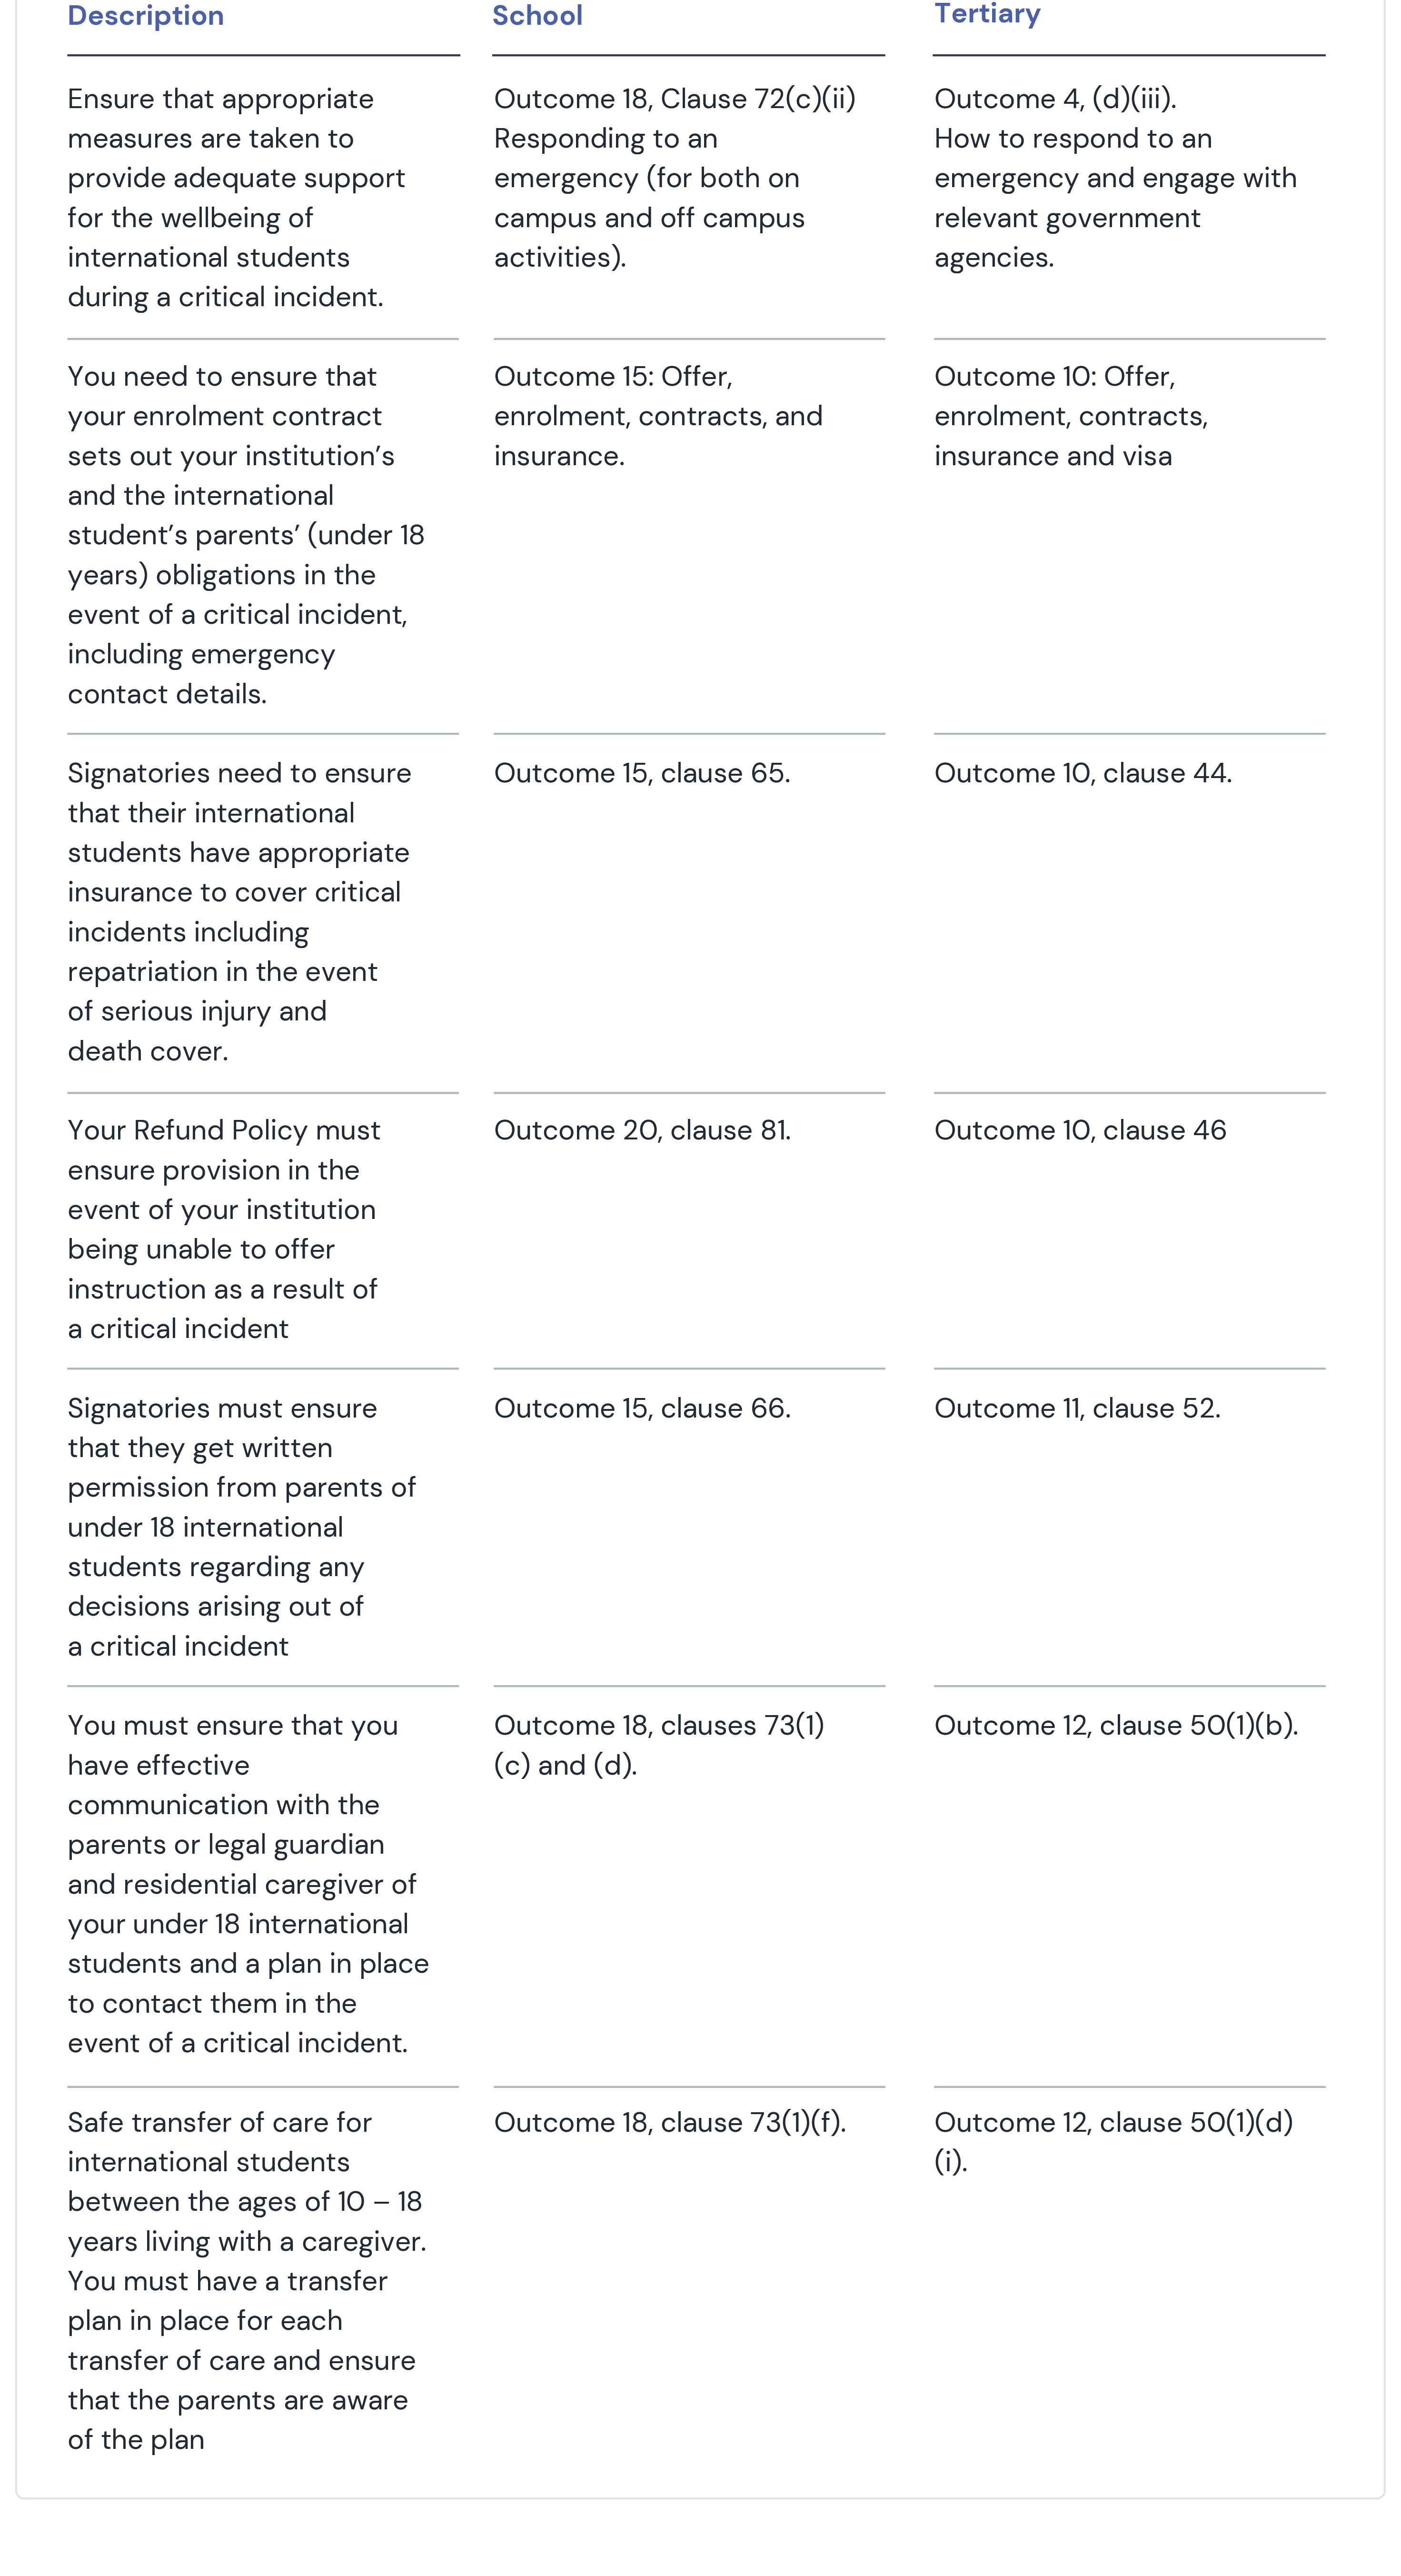The height and width of the screenshot is (2576, 1401).
Task: Click the Tertiary column header
Action: pos(987,14)
